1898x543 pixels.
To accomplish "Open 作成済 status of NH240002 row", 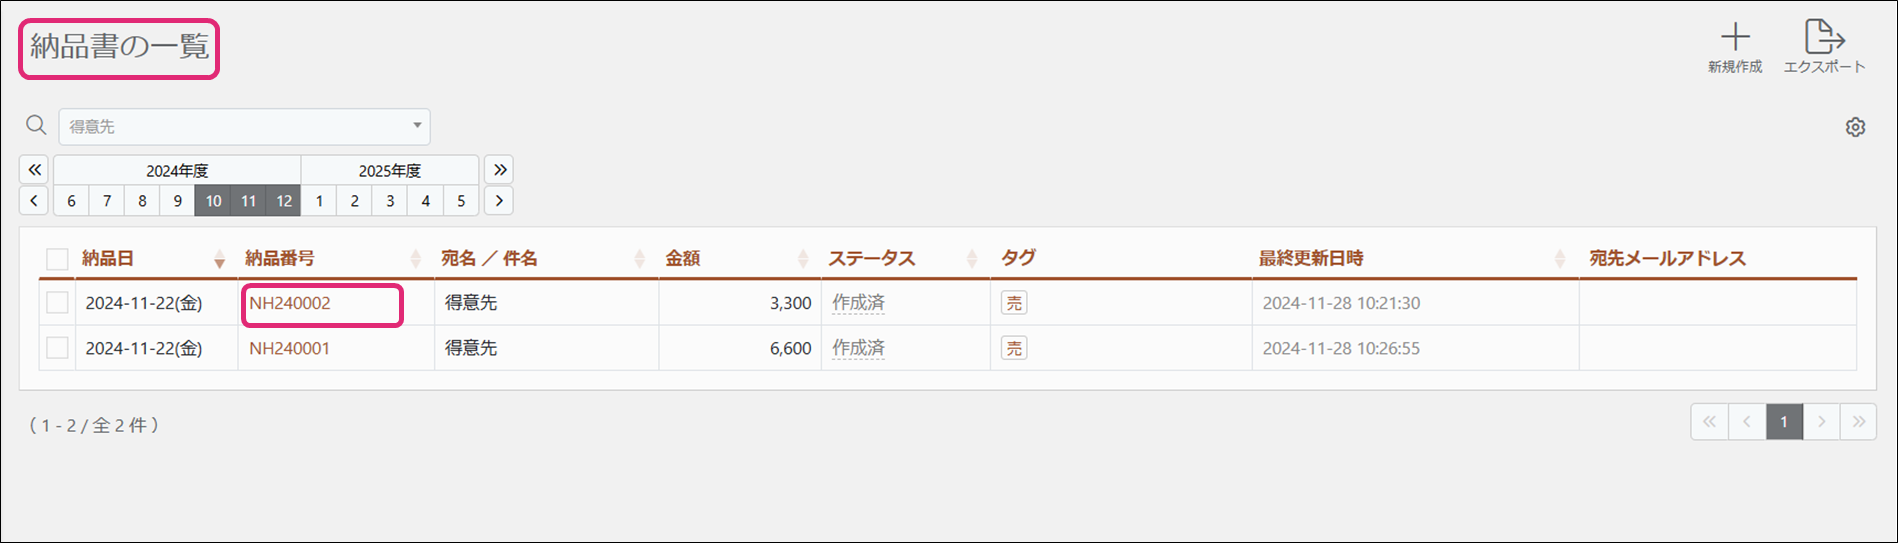I will 858,303.
